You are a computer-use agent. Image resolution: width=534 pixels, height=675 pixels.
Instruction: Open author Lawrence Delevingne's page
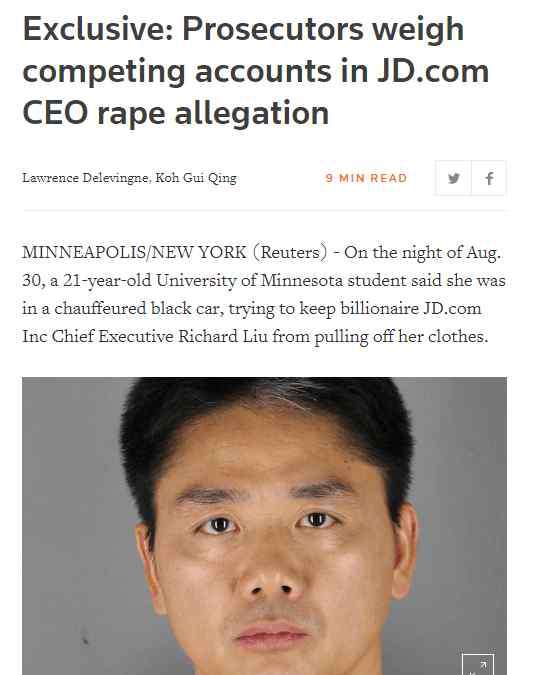pyautogui.click(x=86, y=178)
